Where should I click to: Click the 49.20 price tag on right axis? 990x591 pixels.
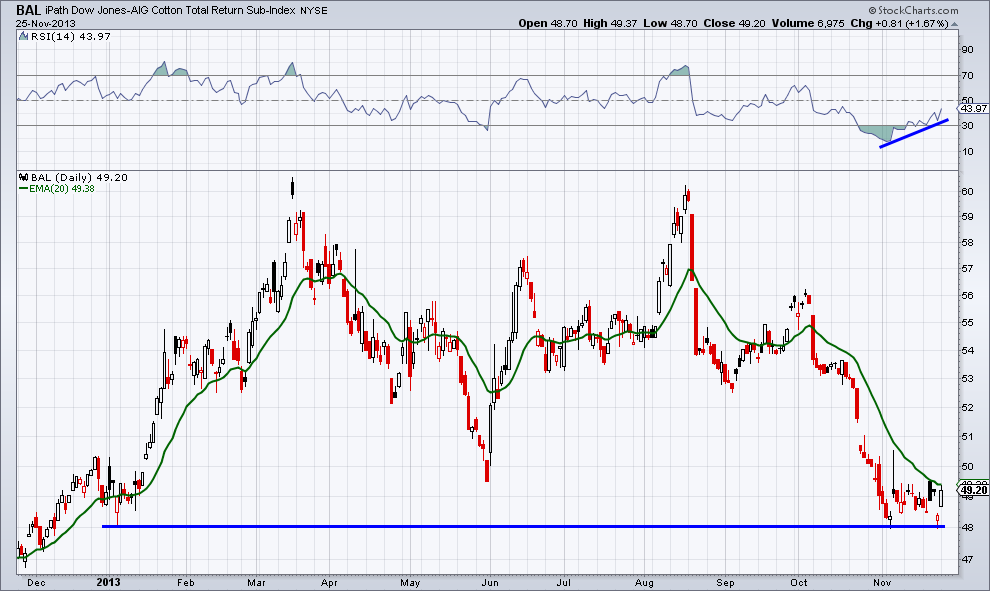972,490
